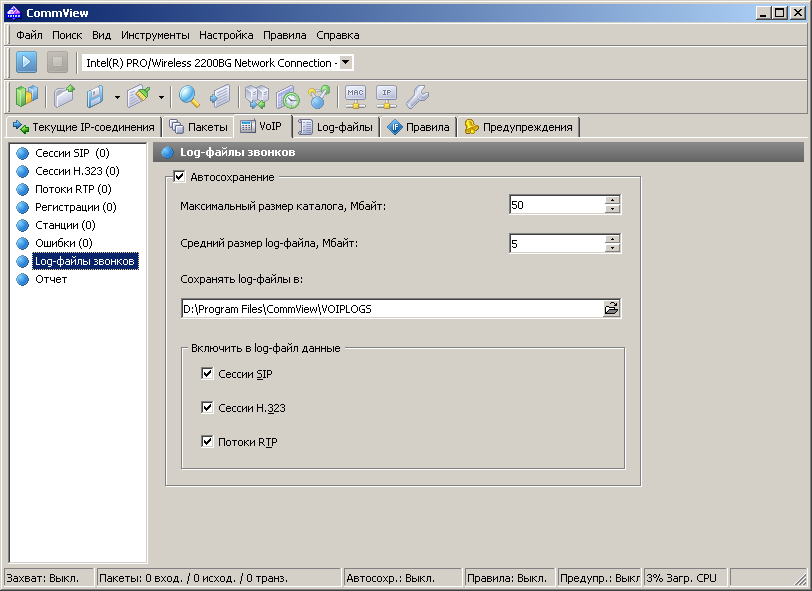Expand the arrow beside the save icon
The height and width of the screenshot is (591, 812).
pyautogui.click(x=118, y=97)
